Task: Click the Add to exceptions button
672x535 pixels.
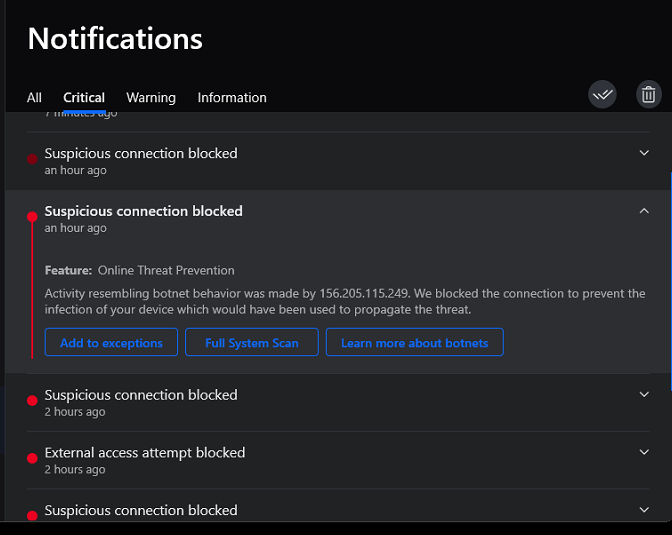Action: (111, 342)
